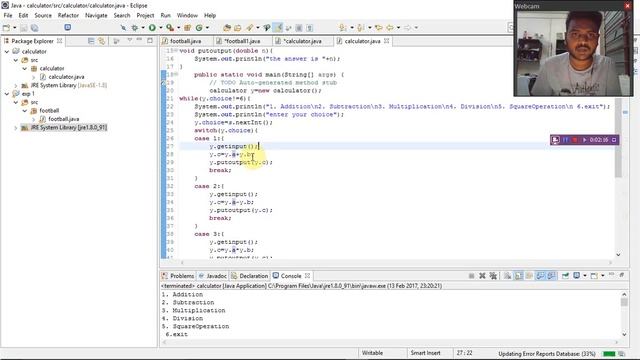Screen dimensions: 640x360
Task: Toggle Mark Occurrences highlighted toolbar icon
Action: pyautogui.click(x=278, y=28)
